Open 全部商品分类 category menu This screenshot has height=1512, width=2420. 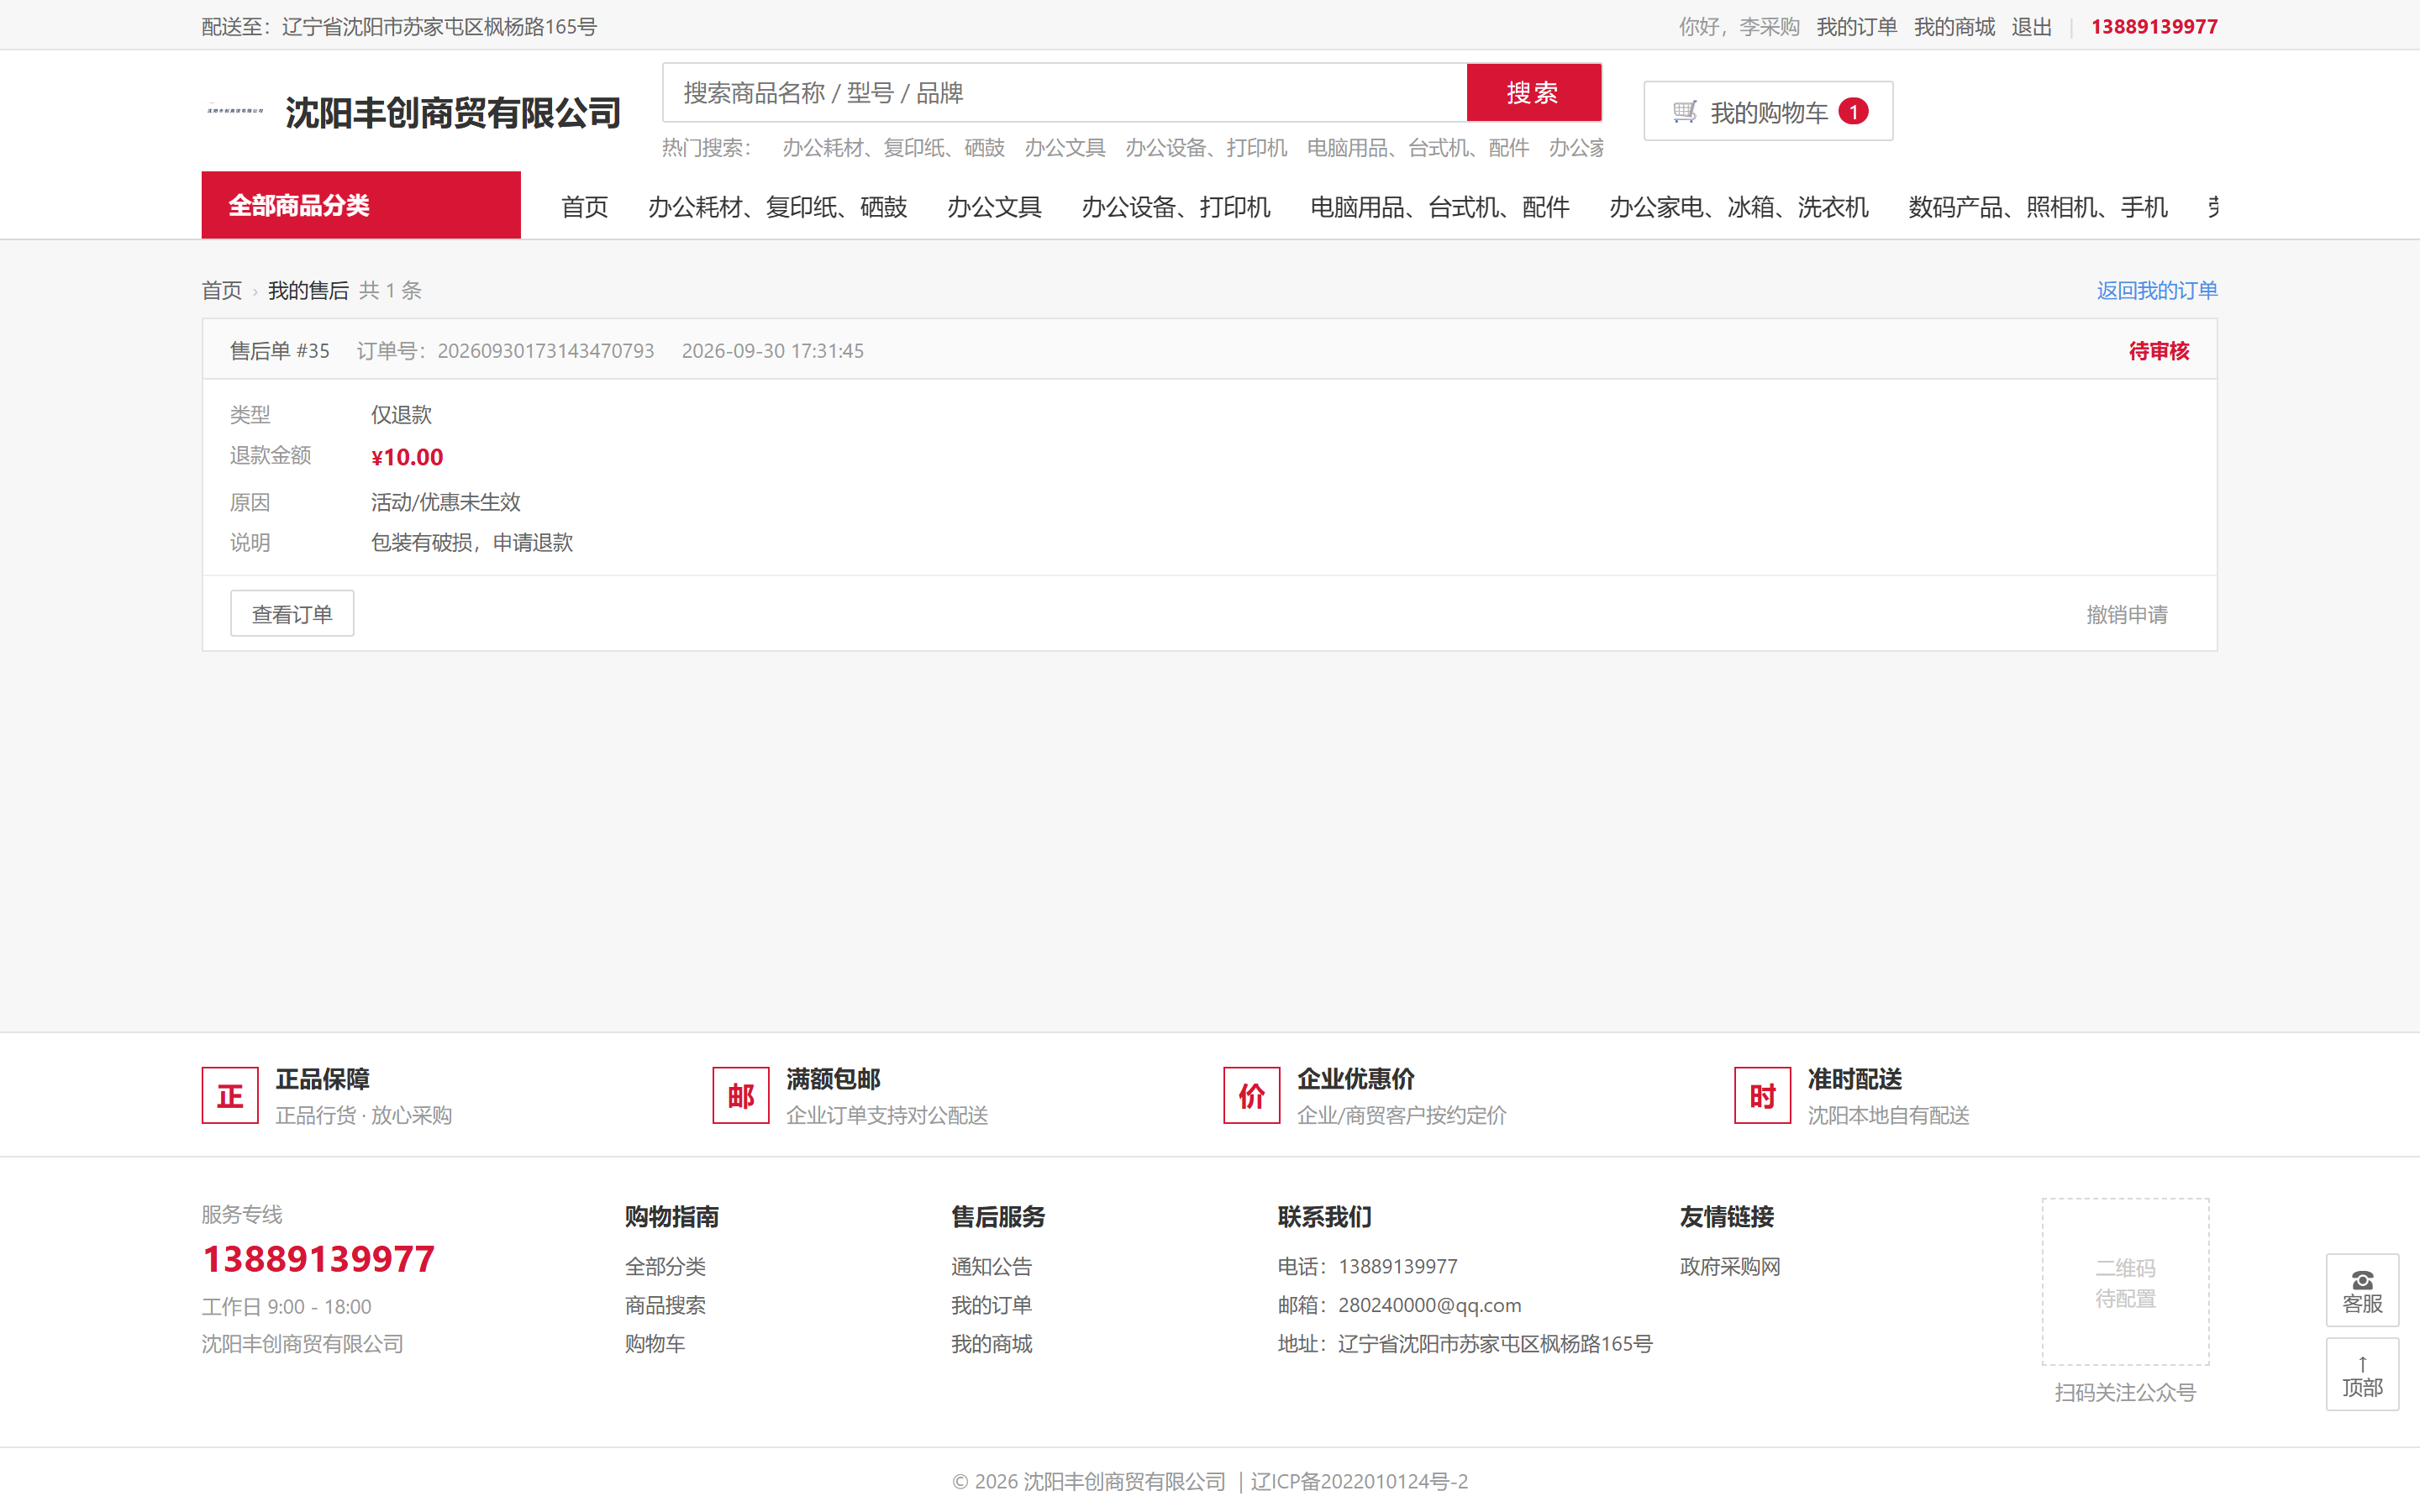point(361,205)
